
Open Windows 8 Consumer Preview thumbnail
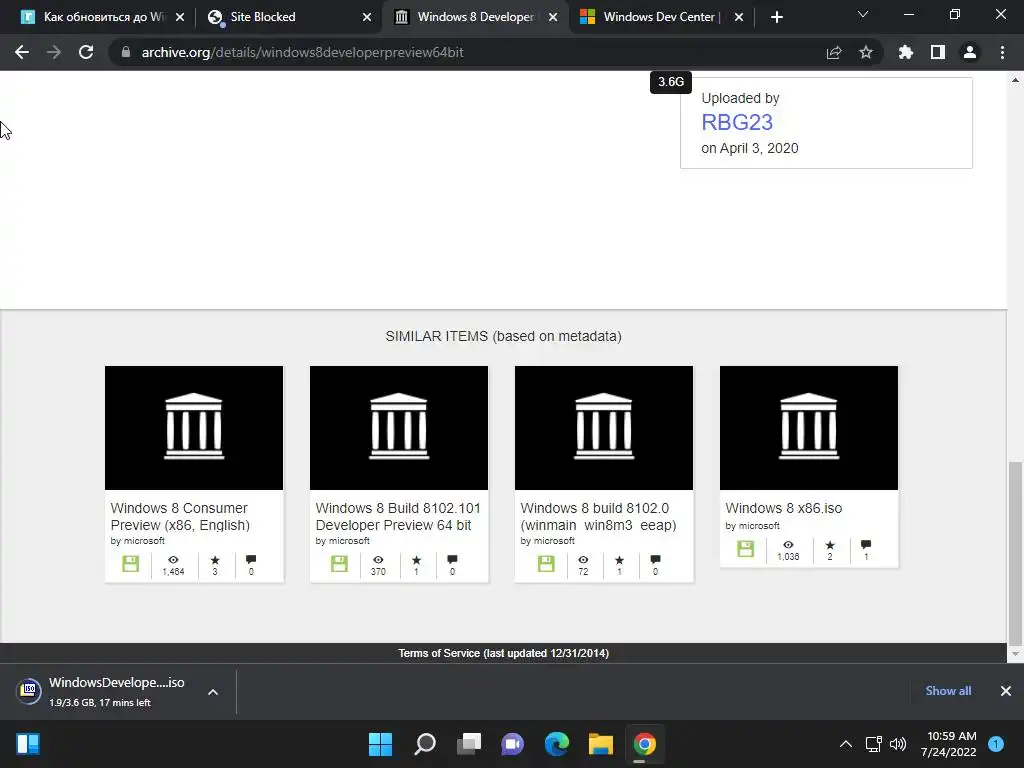(x=194, y=428)
